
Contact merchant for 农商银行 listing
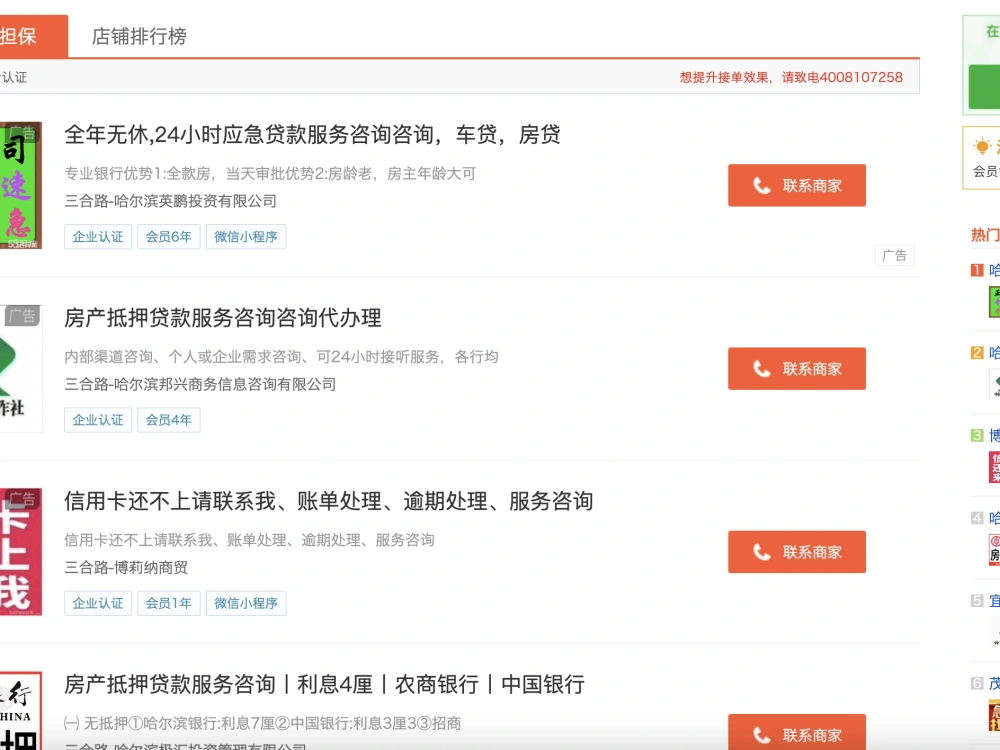tap(797, 732)
